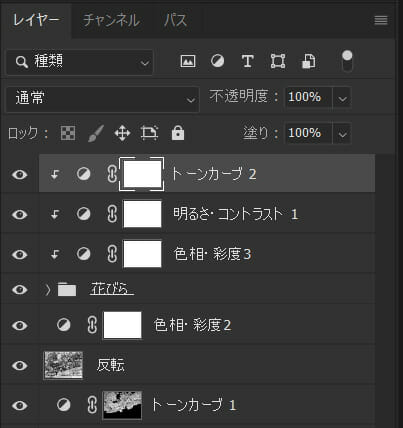
Task: Select layer name 反転
Action: pos(111,365)
